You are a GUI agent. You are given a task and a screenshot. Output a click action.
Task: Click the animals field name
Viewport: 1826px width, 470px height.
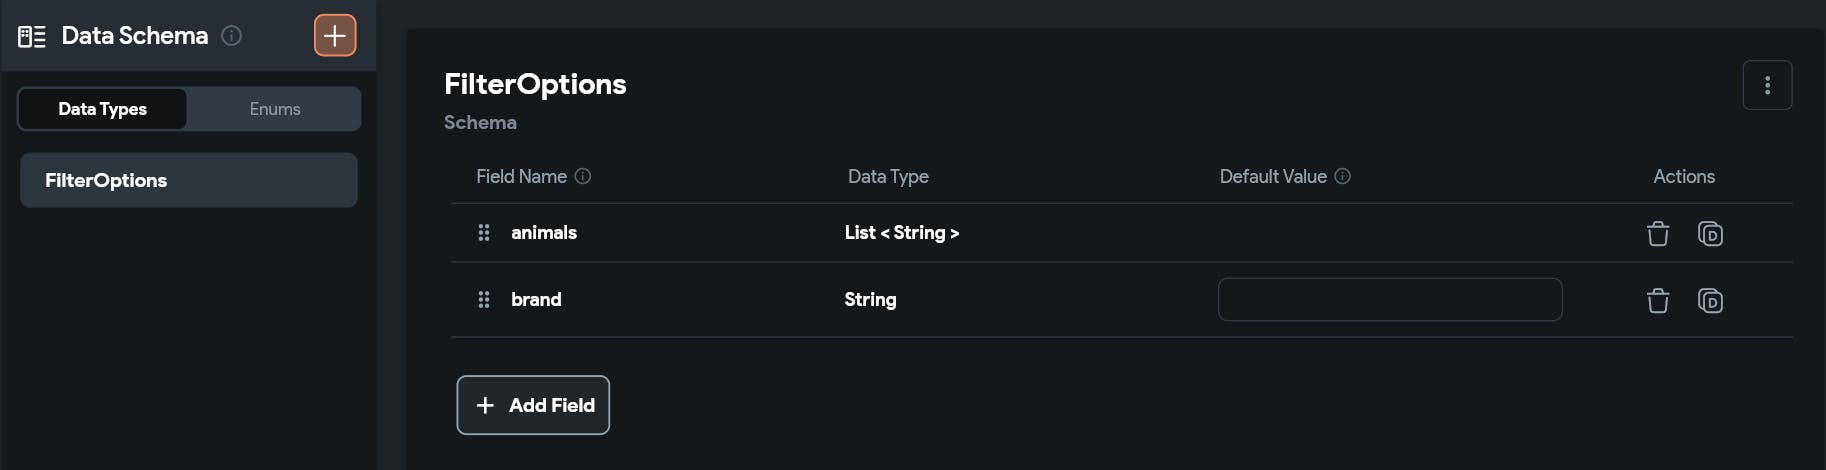coord(544,233)
